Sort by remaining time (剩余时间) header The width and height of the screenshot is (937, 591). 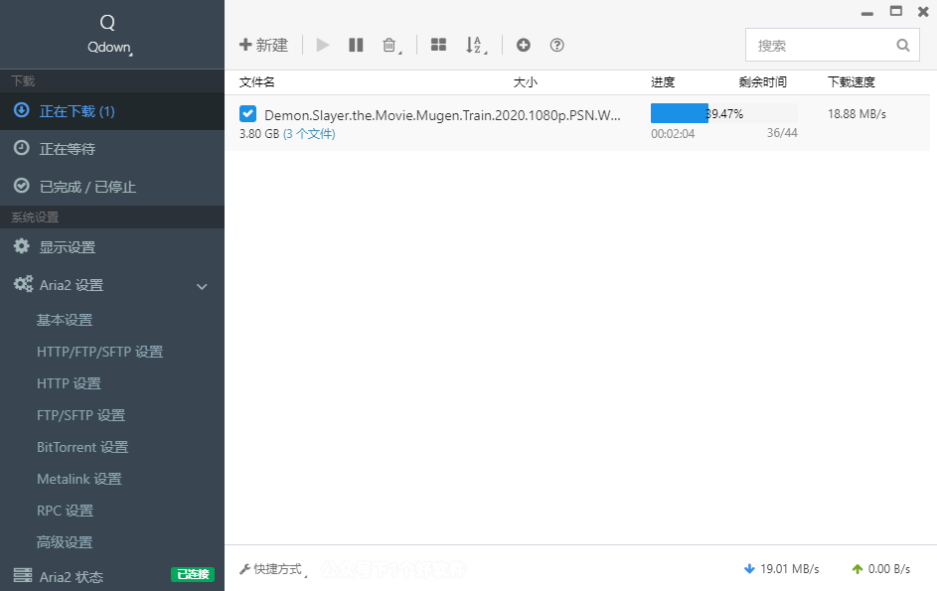(x=763, y=82)
